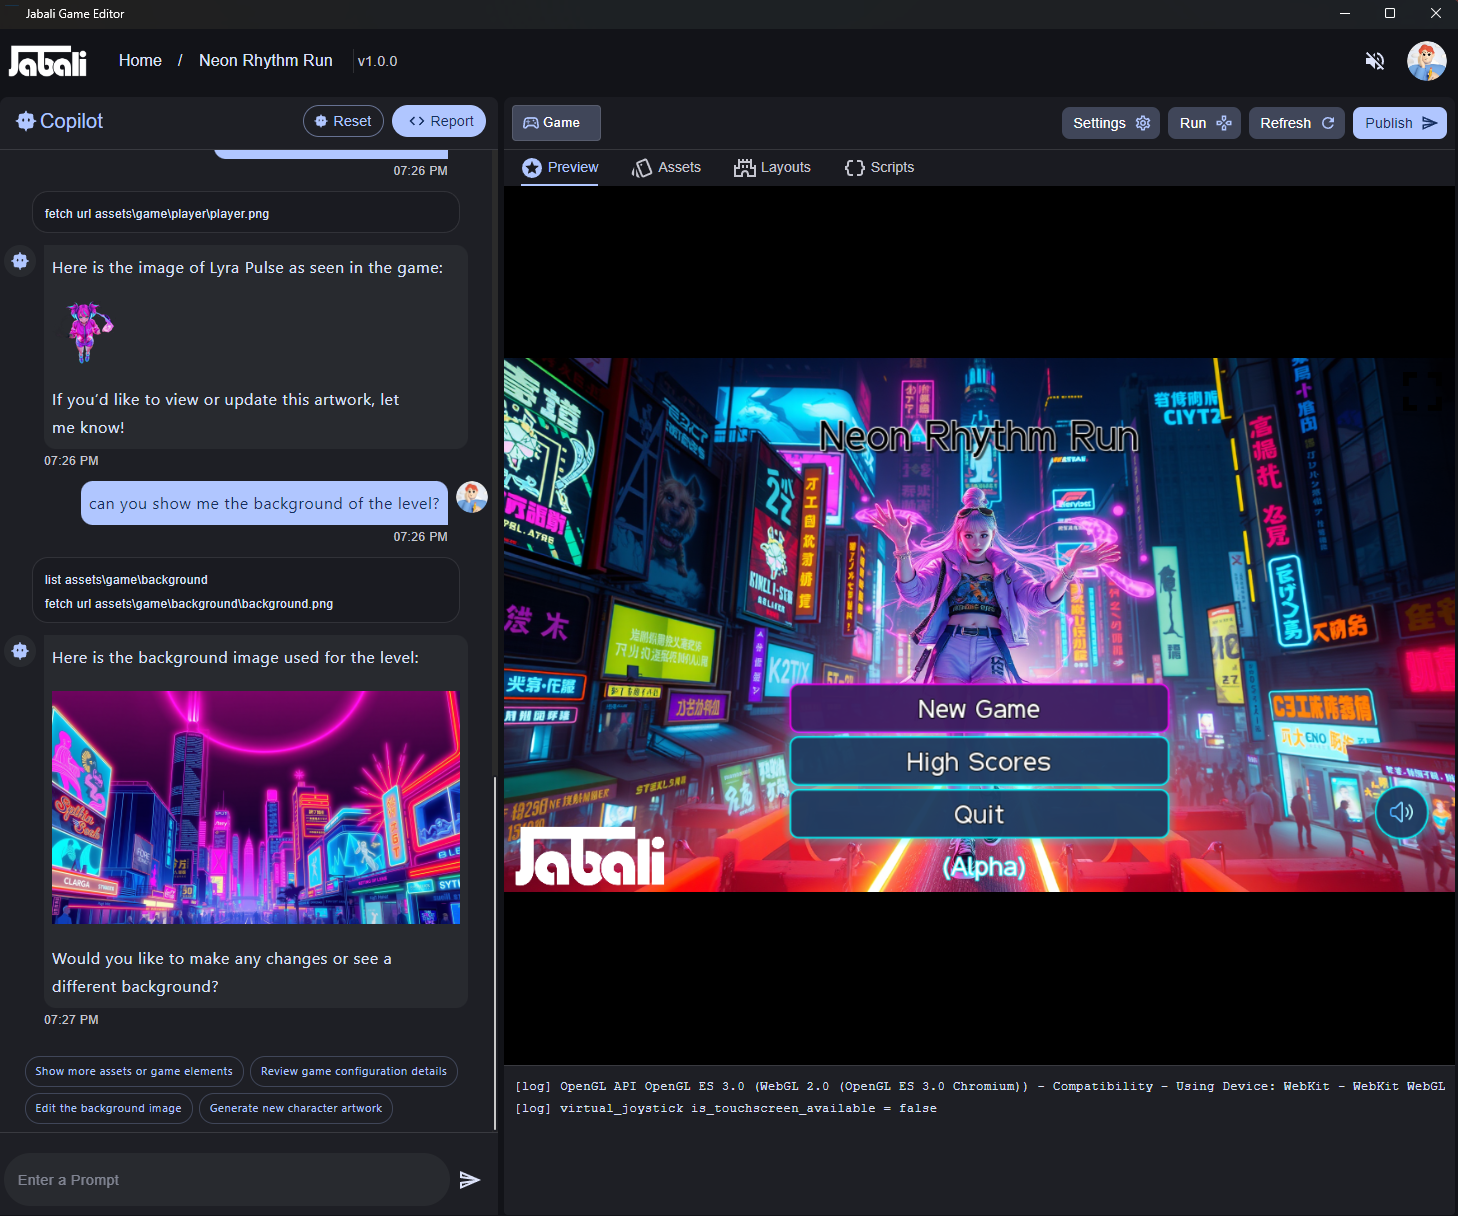Click user avatar beside chat message
The image size is (1458, 1216).
[x=472, y=497]
